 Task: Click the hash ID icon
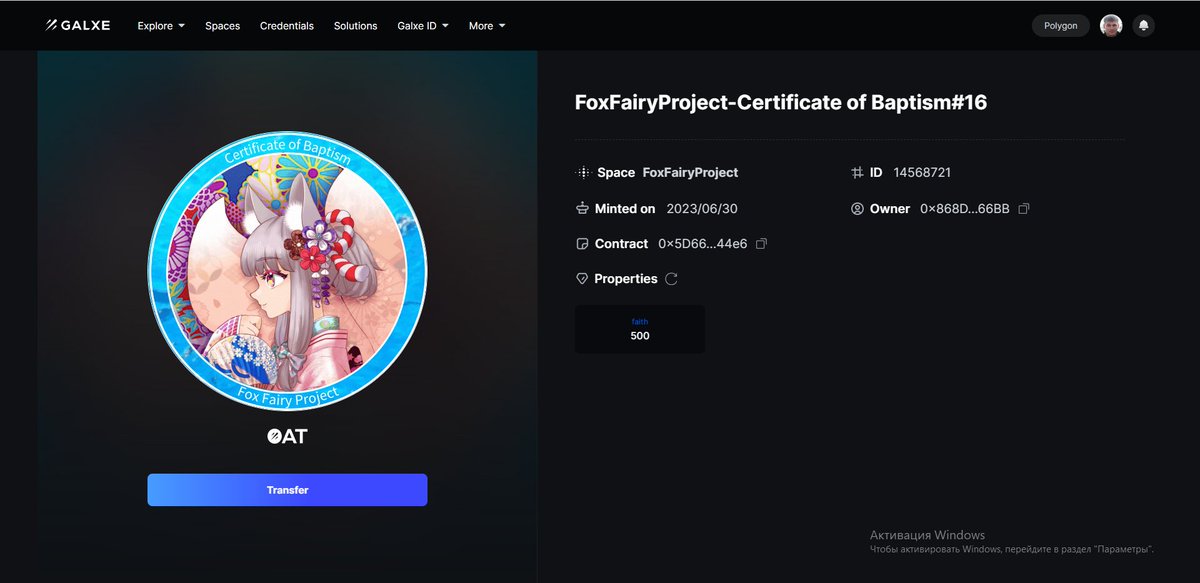[857, 172]
